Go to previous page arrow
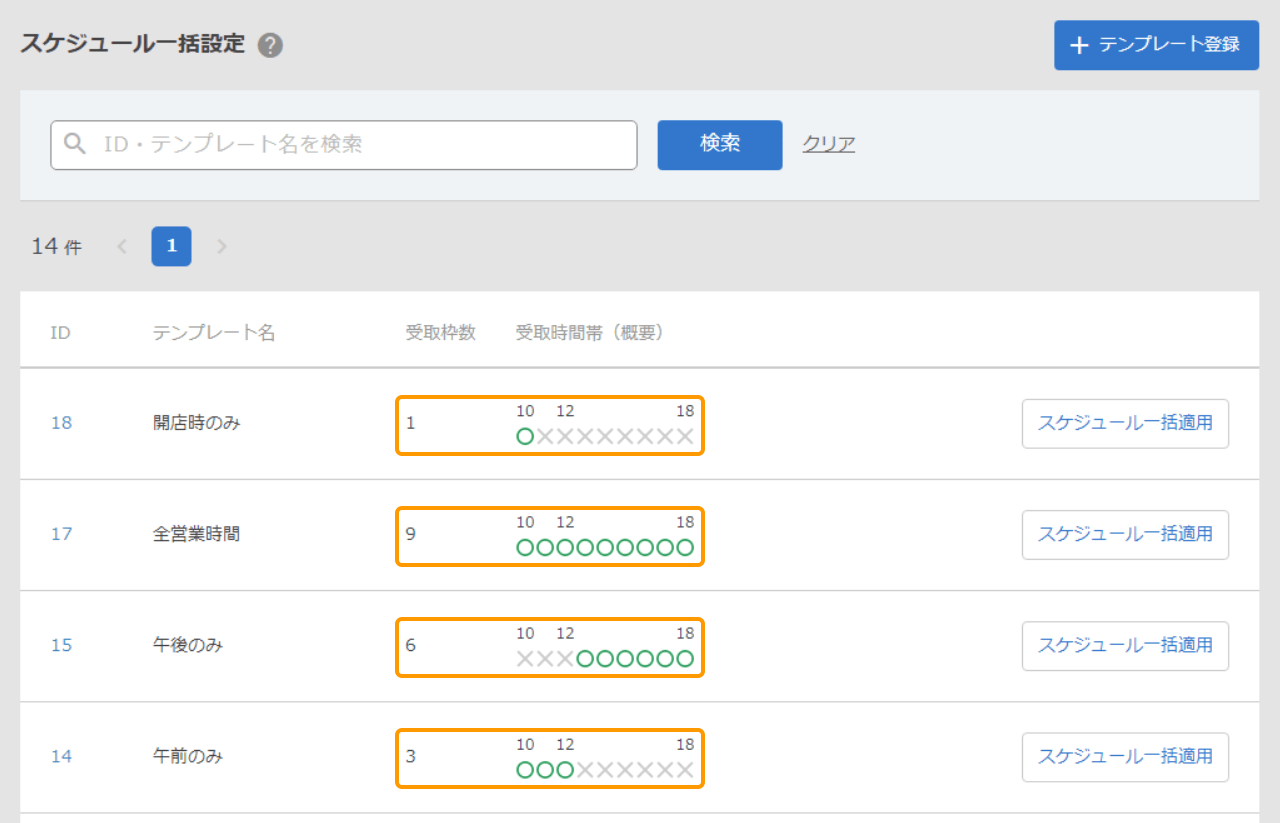The image size is (1280, 823). [122, 246]
